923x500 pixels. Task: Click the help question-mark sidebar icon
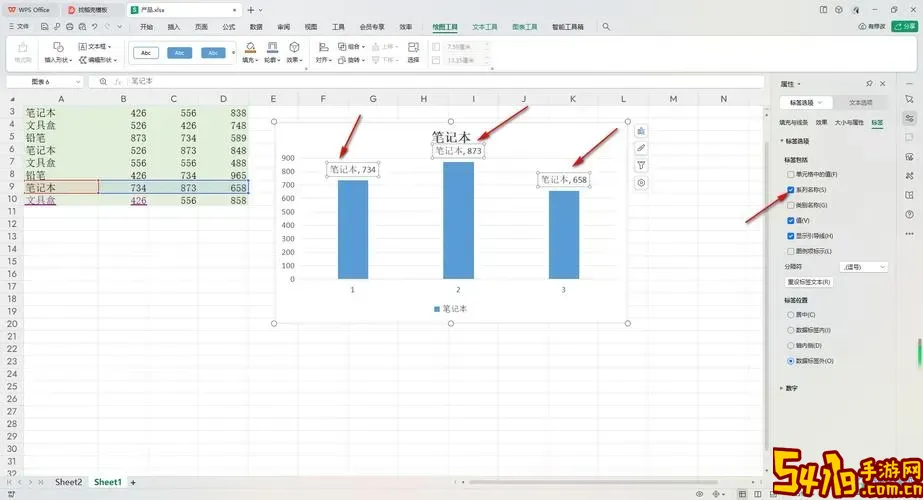click(909, 214)
